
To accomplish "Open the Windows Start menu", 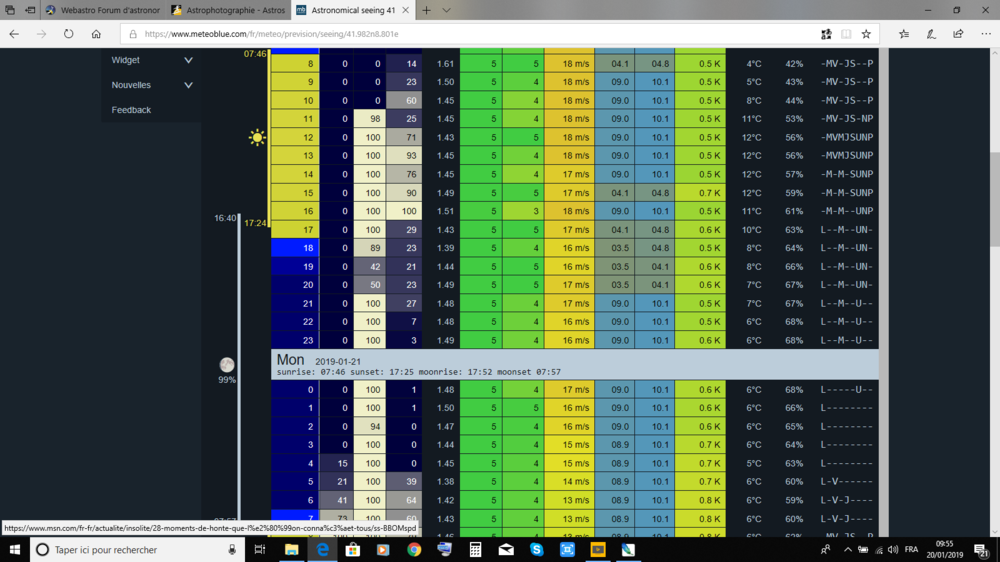I will point(15,549).
